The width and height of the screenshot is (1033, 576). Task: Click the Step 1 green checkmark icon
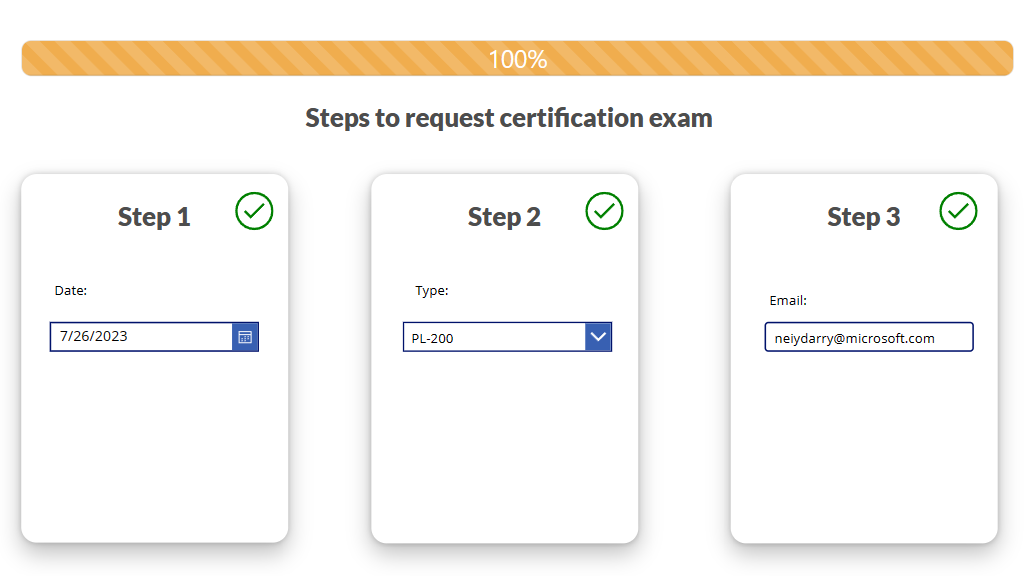[254, 211]
